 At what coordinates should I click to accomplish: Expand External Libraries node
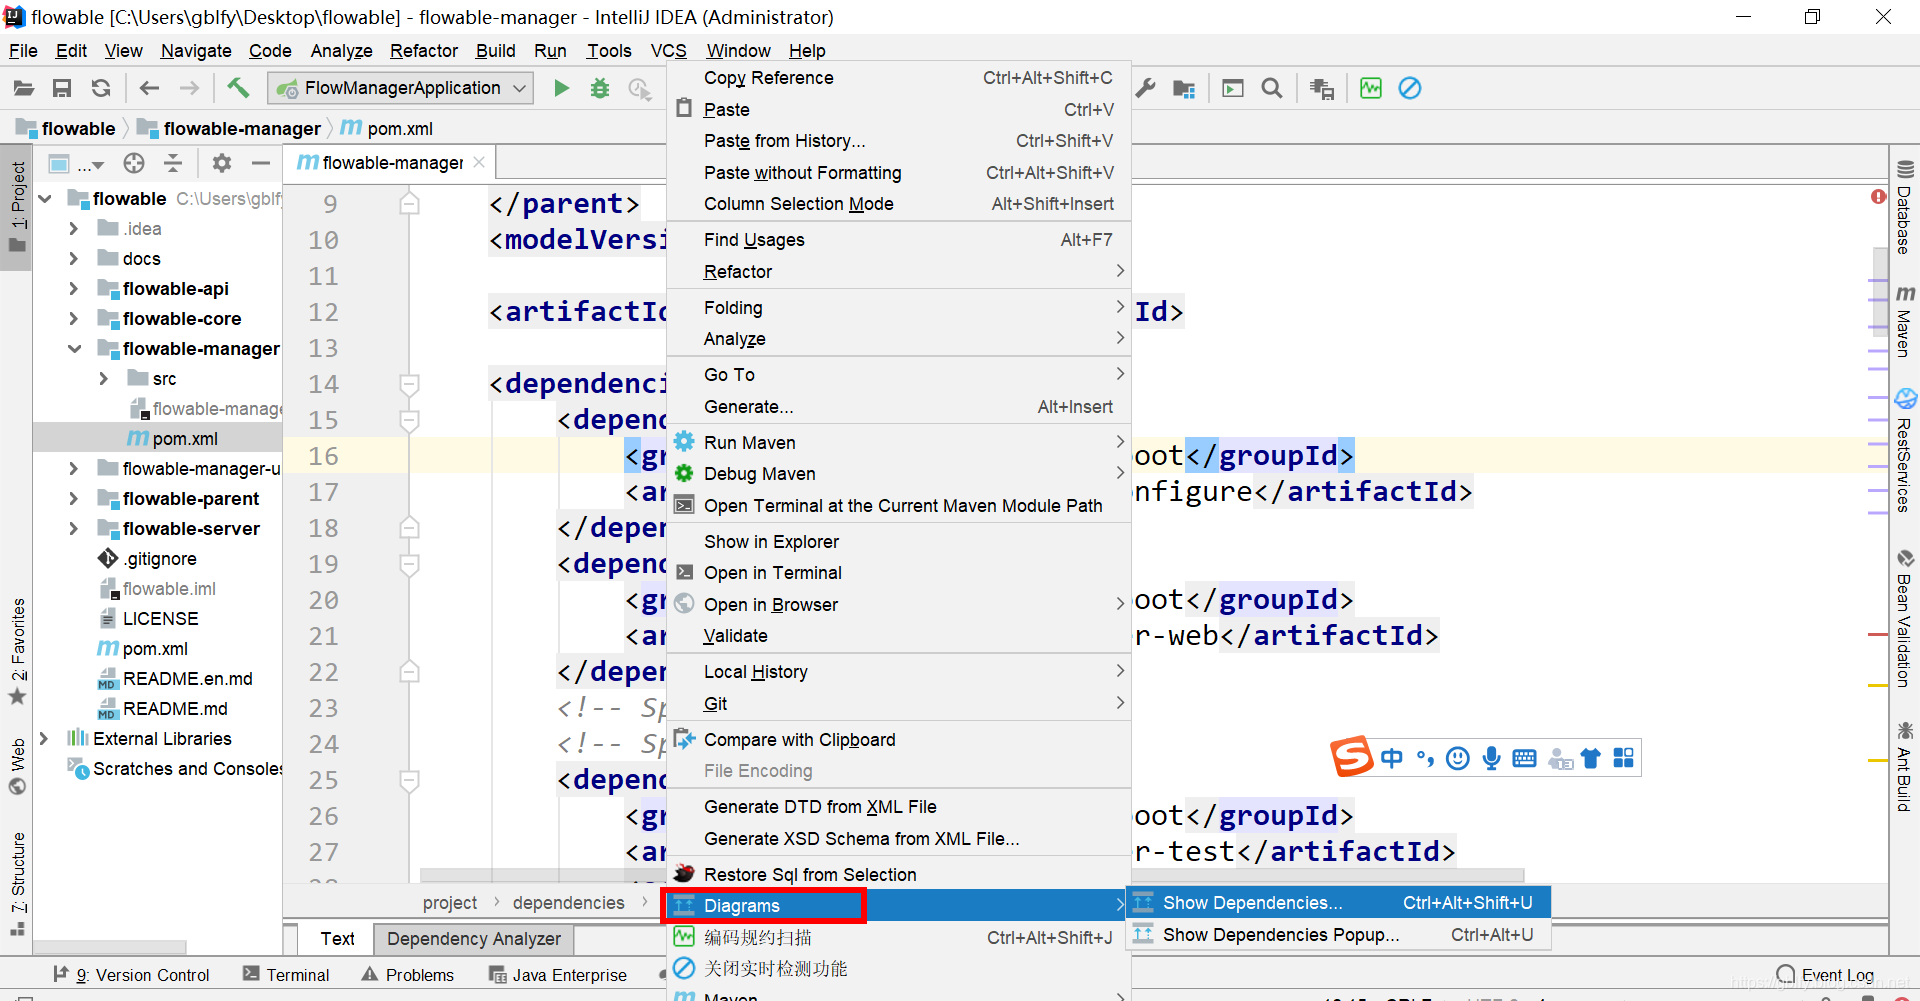(43, 739)
